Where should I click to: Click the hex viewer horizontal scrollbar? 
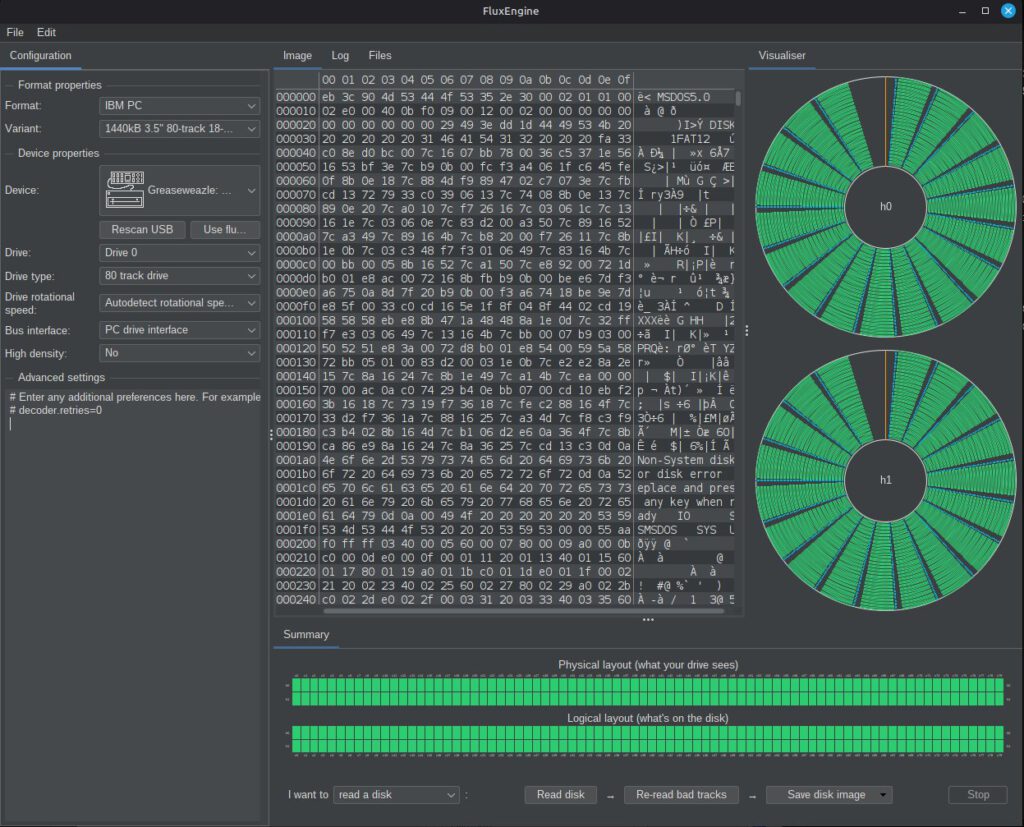pos(524,611)
